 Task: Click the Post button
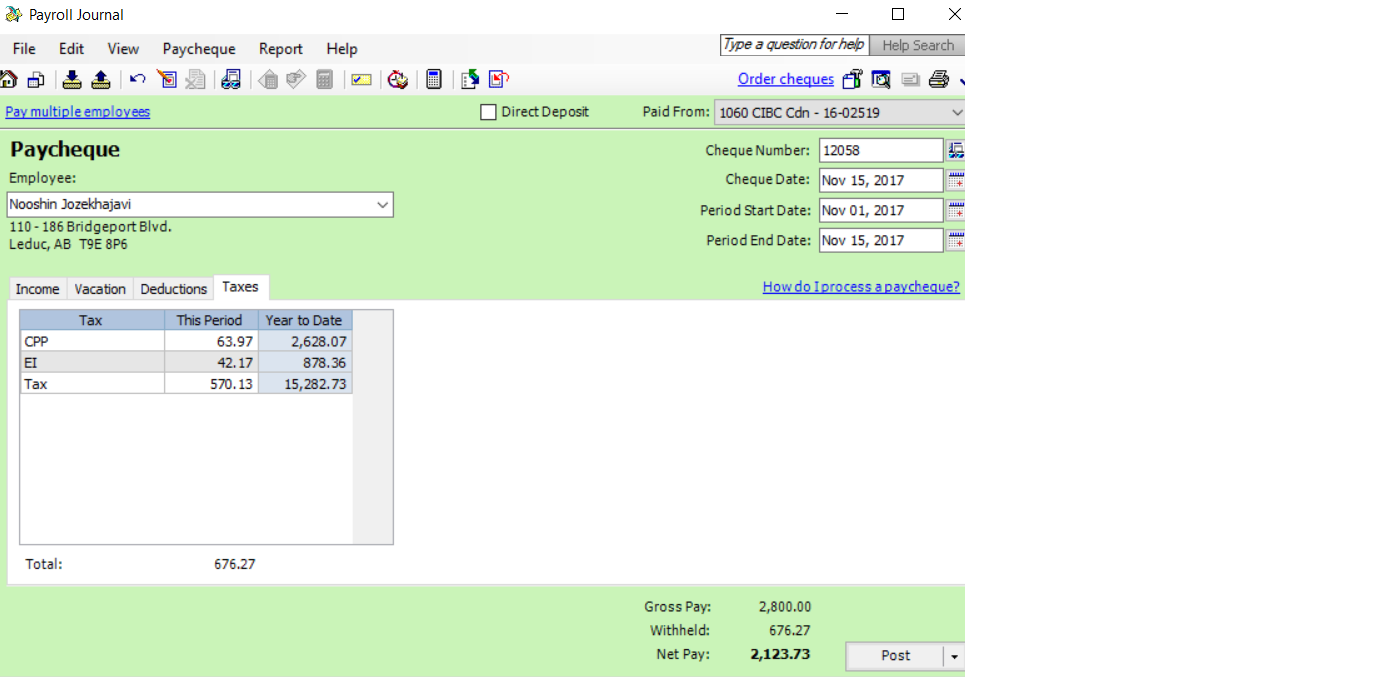[x=895, y=656]
